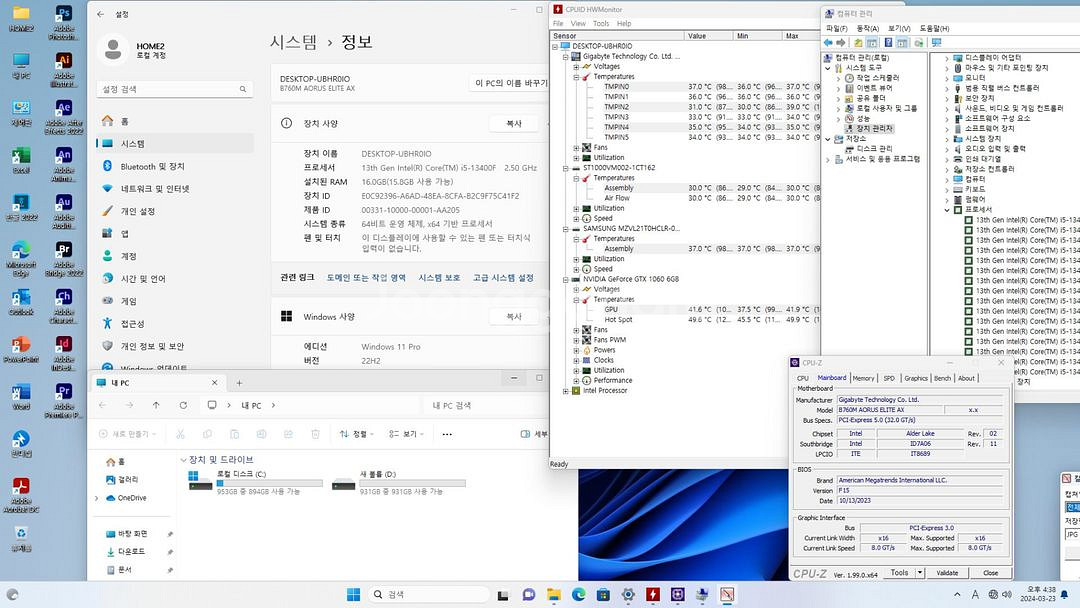1080x608 pixels.
Task: Expand NVIDIA Fans PWM node
Action: click(577, 340)
